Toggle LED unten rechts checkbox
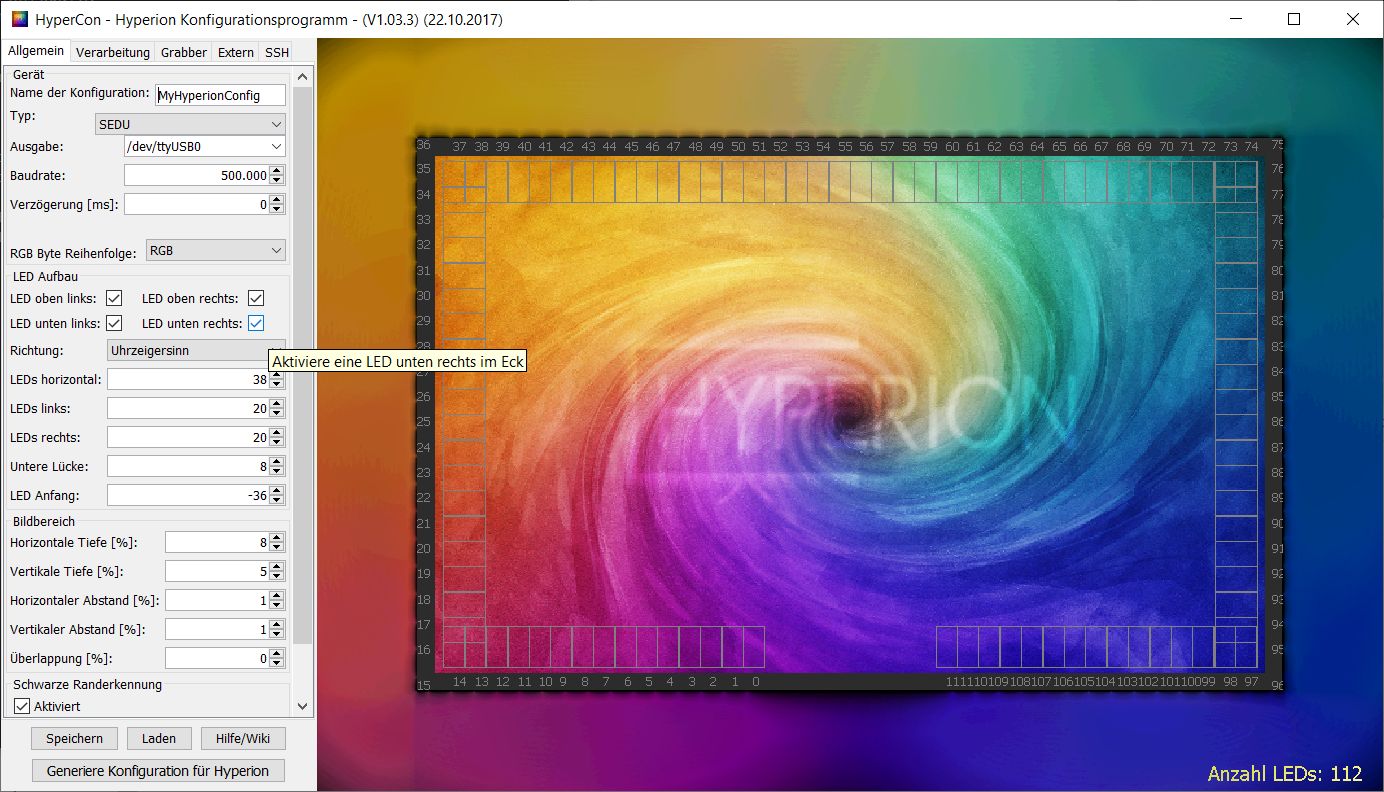 (x=256, y=323)
